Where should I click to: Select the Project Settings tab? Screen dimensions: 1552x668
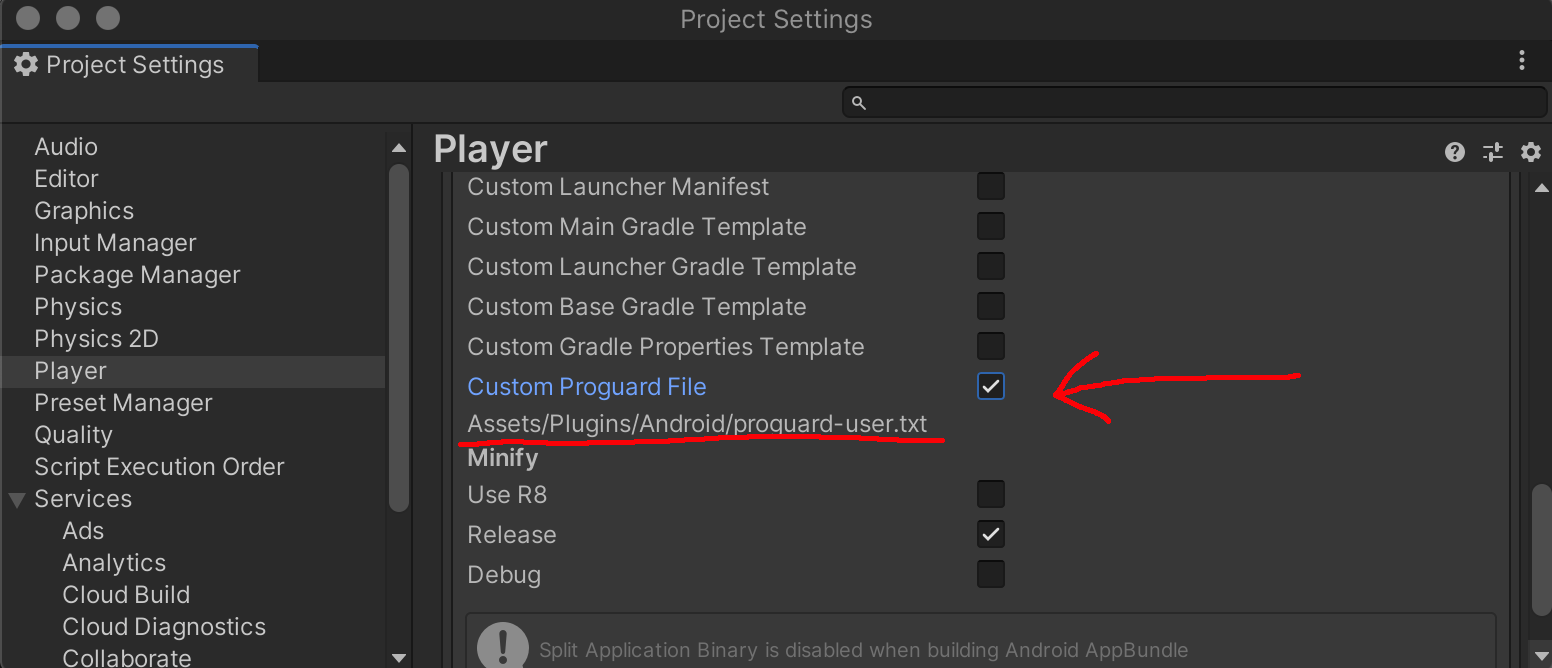pyautogui.click(x=130, y=65)
